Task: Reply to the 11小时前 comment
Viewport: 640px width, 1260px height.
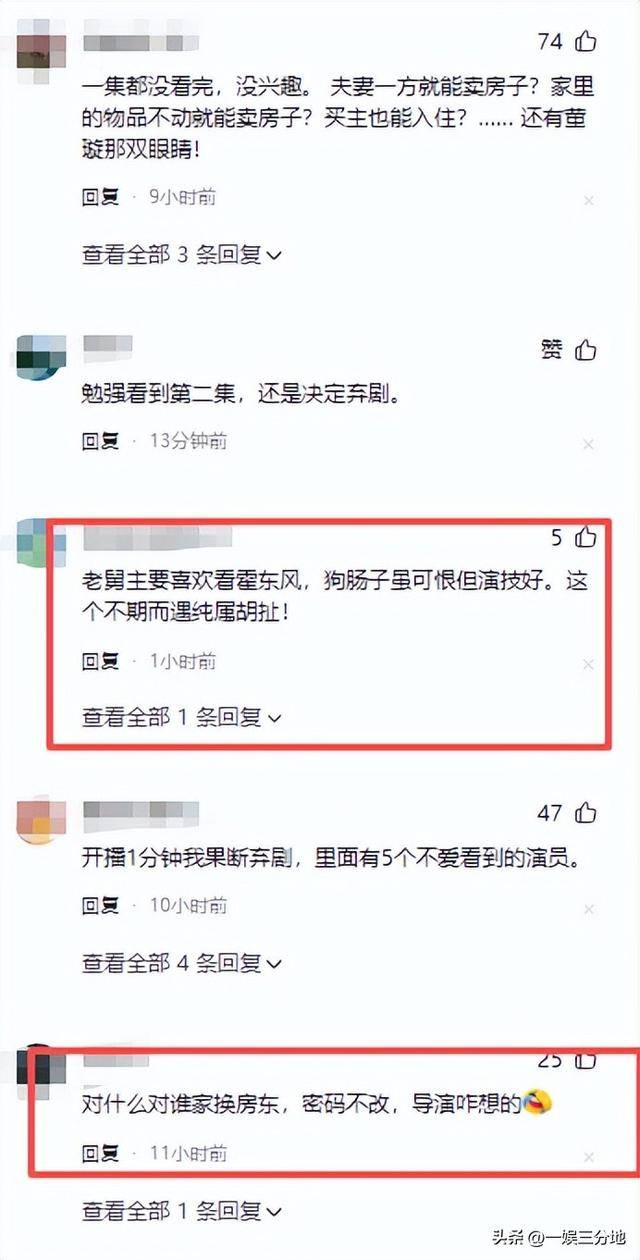Action: point(100,1153)
